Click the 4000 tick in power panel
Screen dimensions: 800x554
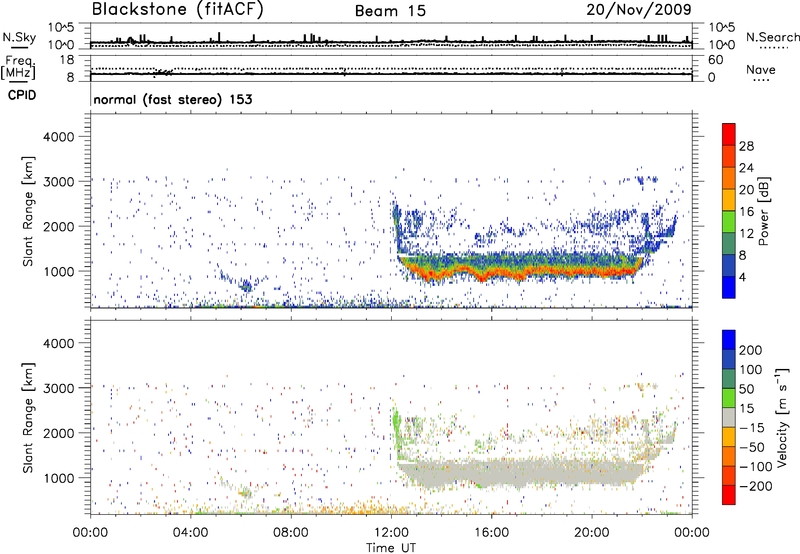[59, 137]
